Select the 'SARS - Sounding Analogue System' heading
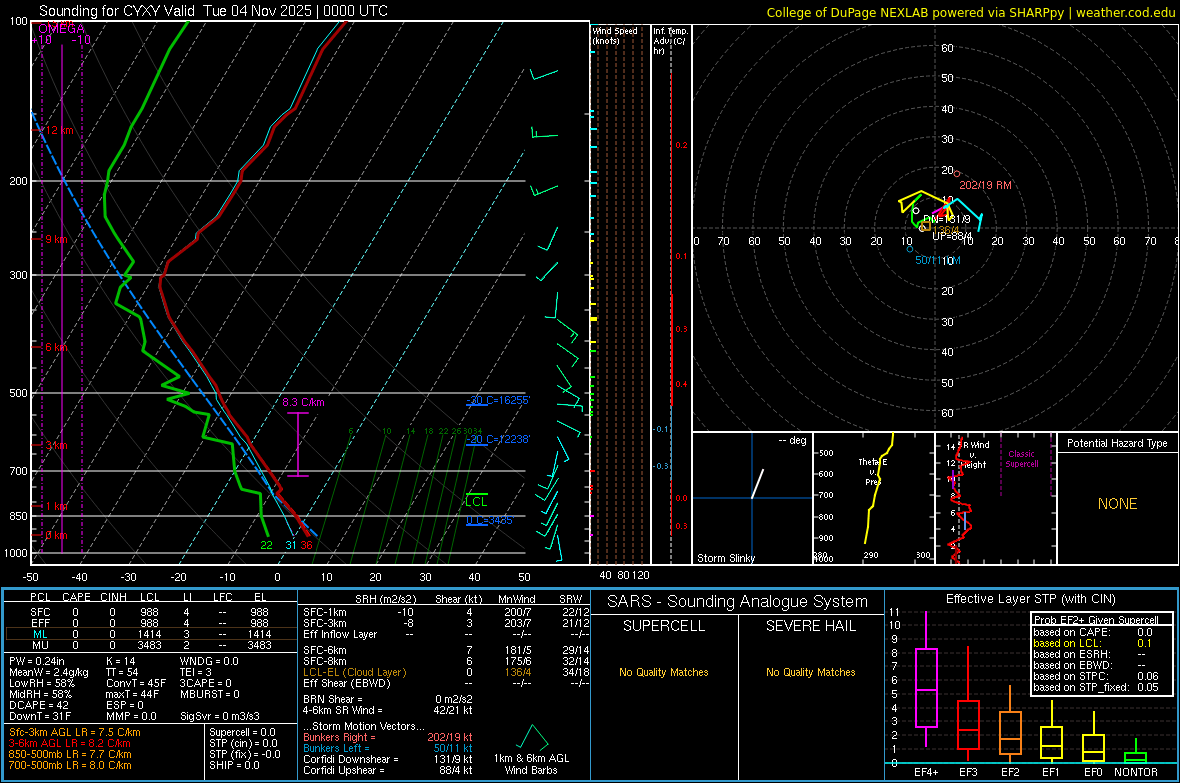The height and width of the screenshot is (783, 1180). 738,602
